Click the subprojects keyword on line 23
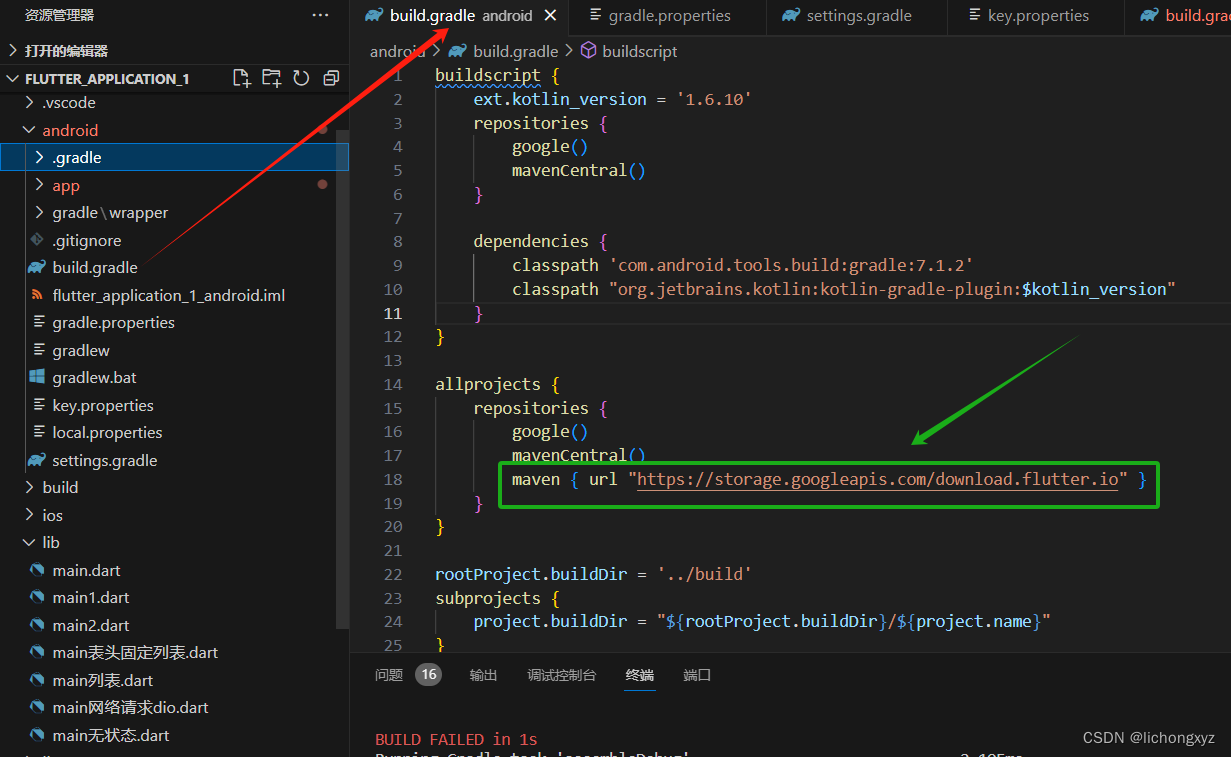Image resolution: width=1231 pixels, height=757 pixels. [x=488, y=598]
